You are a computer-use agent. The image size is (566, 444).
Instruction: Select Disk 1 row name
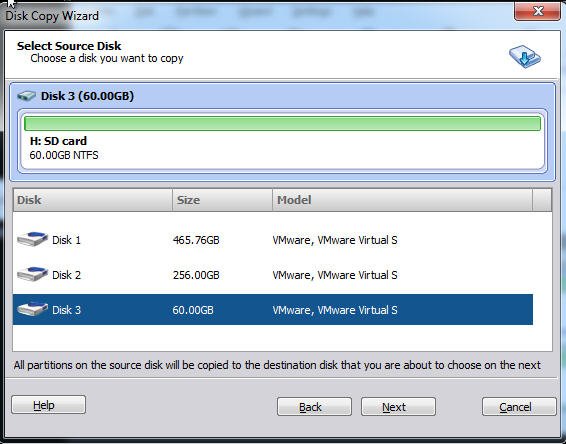point(66,240)
